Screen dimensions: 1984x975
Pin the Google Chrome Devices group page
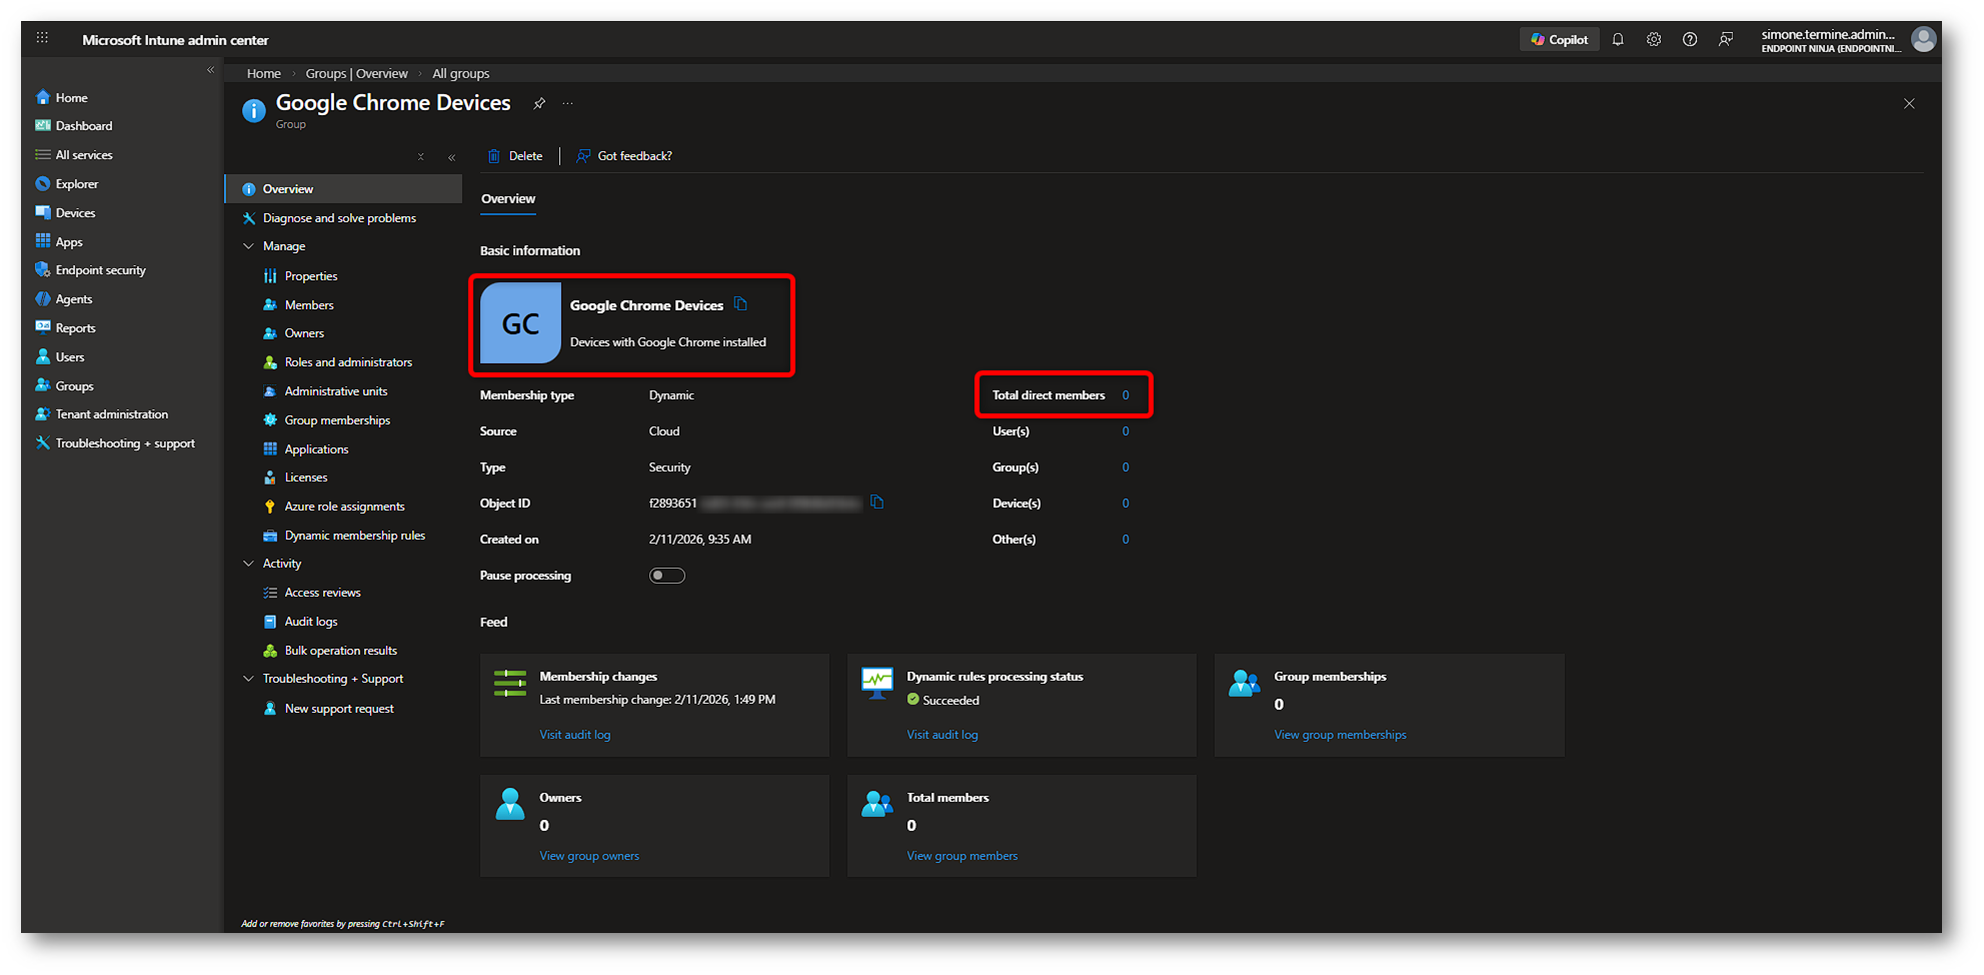point(539,104)
